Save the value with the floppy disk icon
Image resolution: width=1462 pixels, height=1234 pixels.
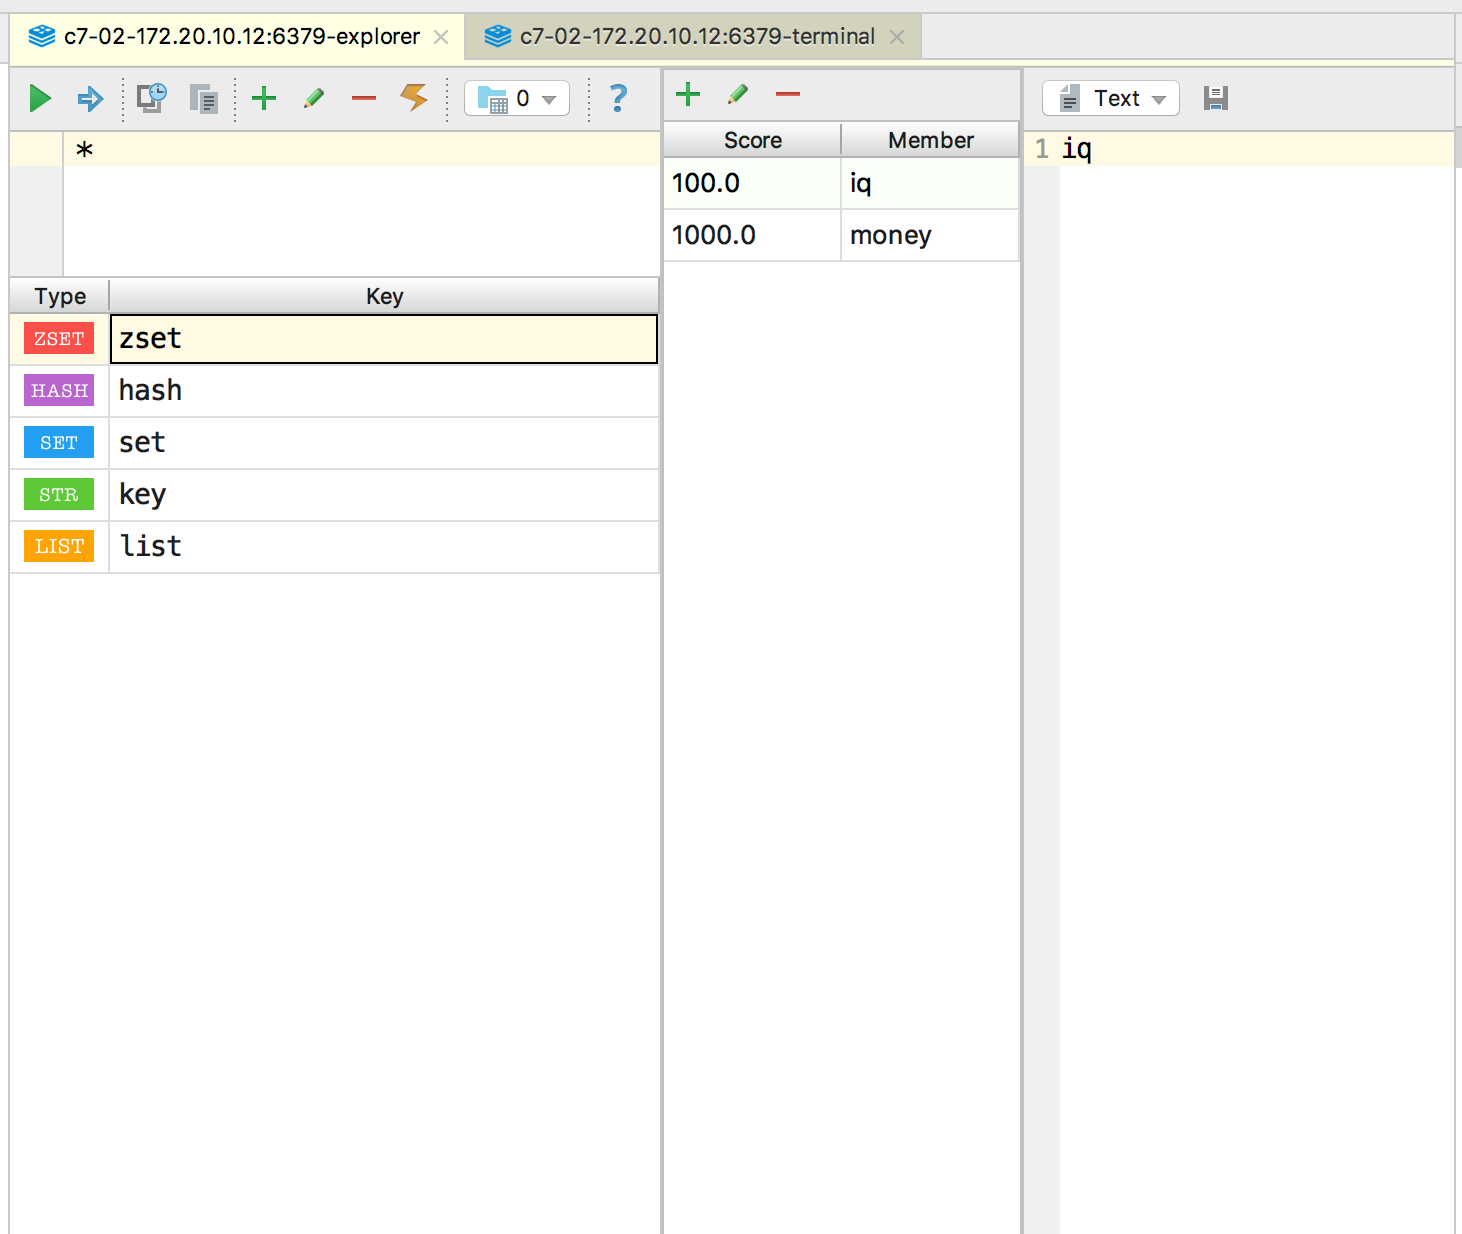click(1216, 98)
